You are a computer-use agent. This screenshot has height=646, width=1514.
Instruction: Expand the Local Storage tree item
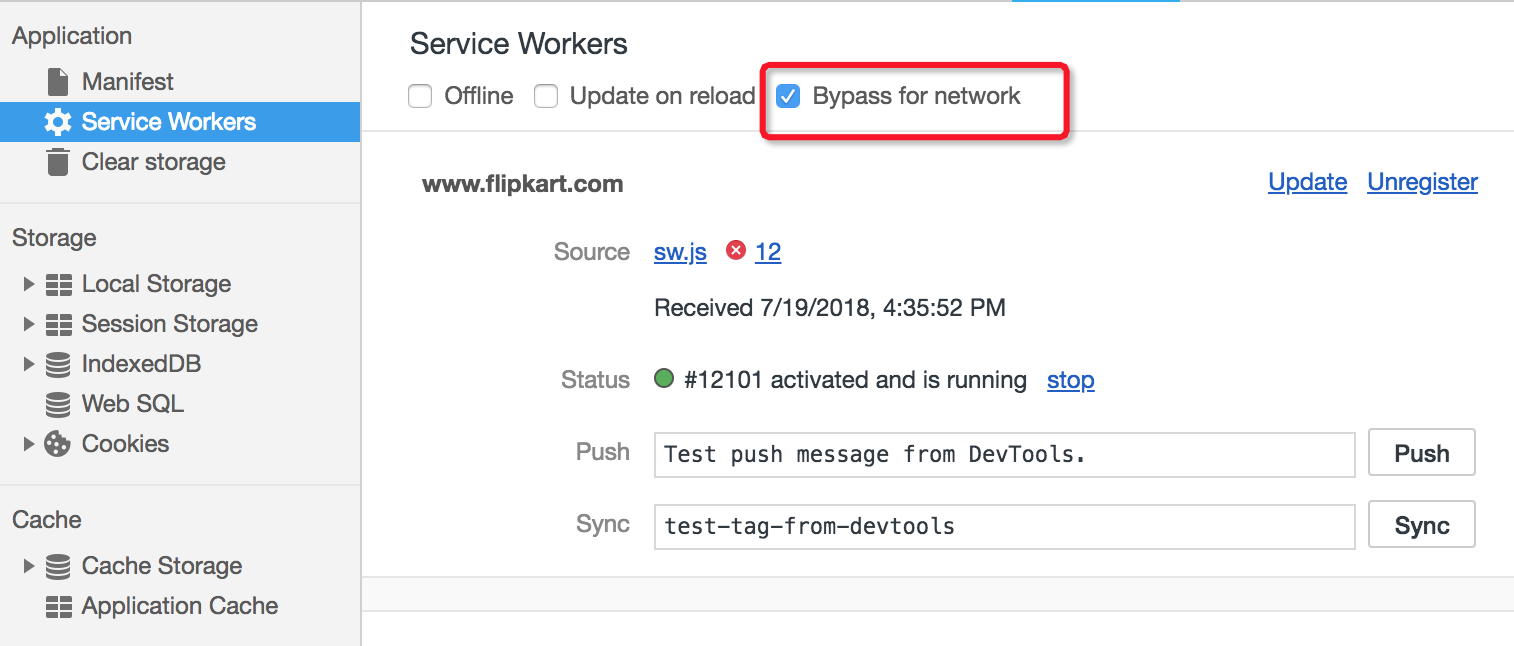click(x=28, y=283)
